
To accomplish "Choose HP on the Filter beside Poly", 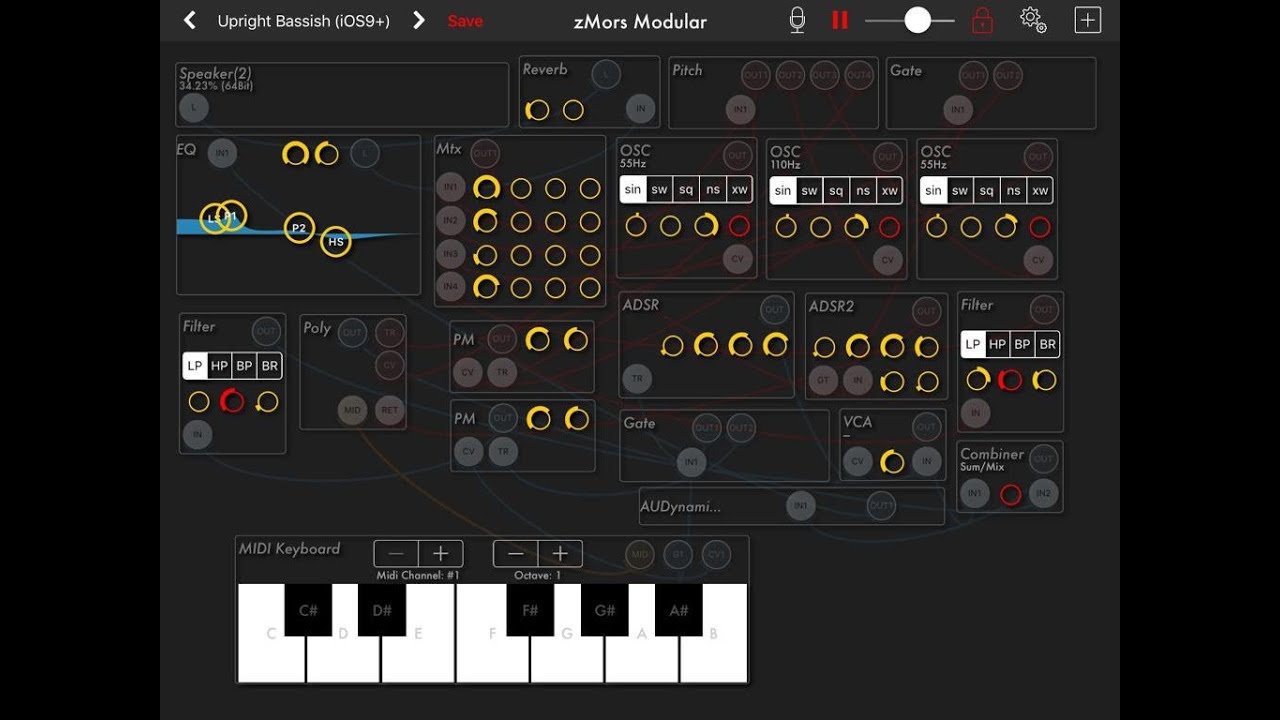I will pyautogui.click(x=220, y=366).
